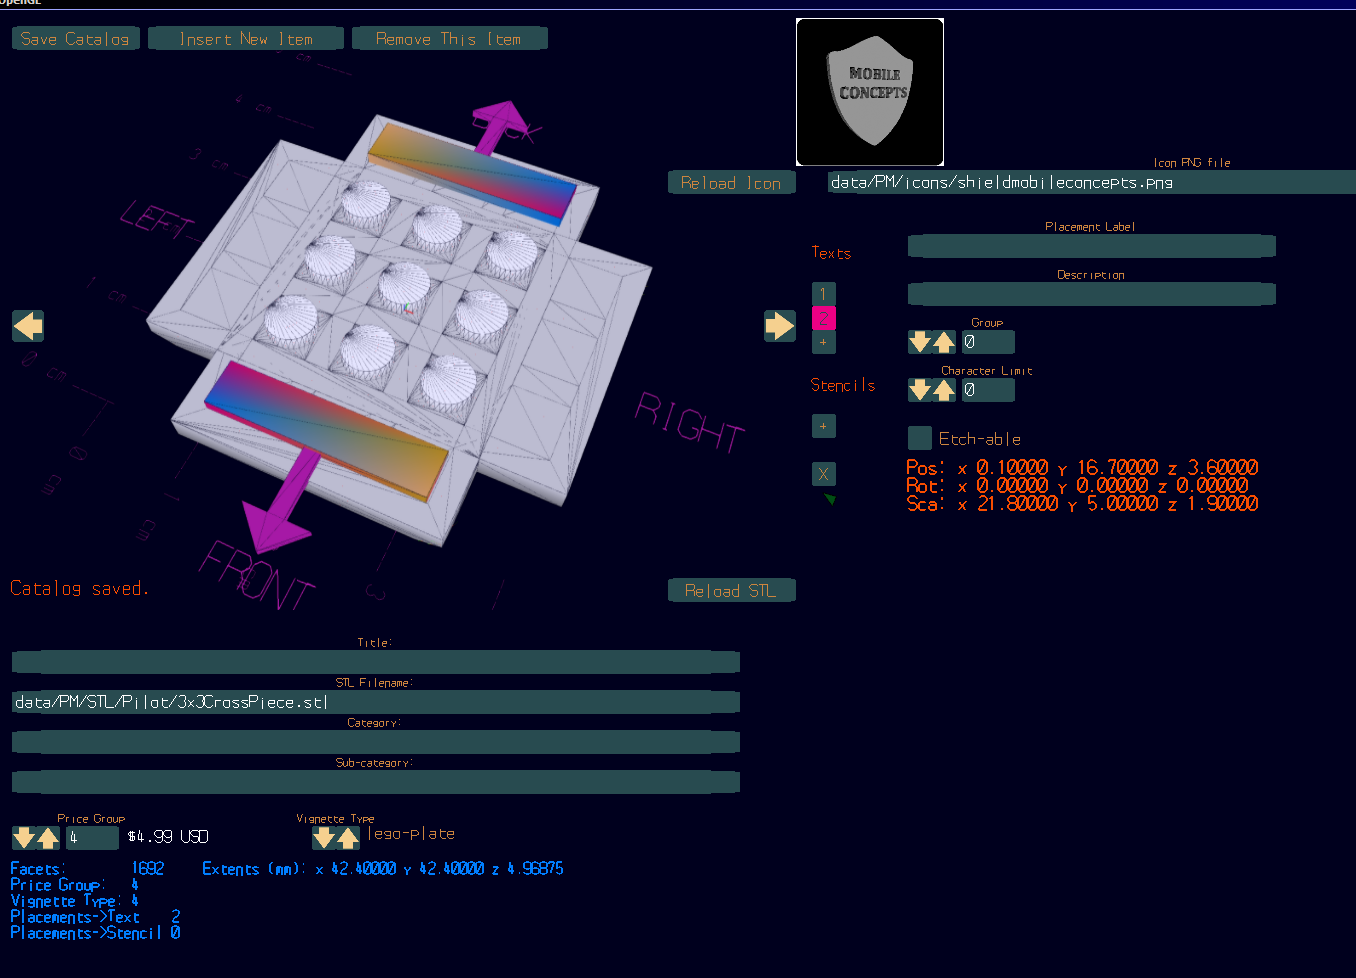Select text placement 1
This screenshot has width=1356, height=978.
point(823,294)
